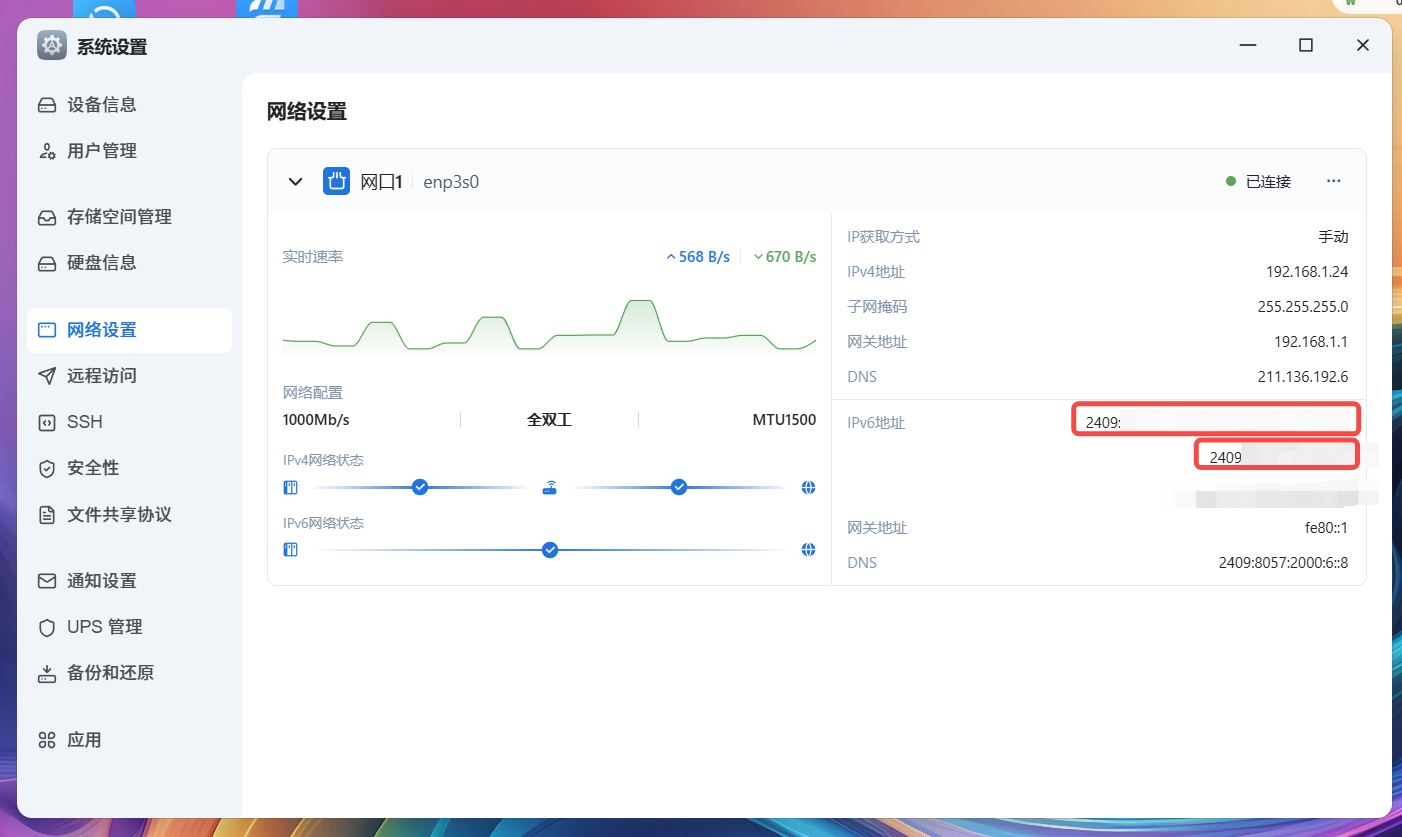Click the globe icon in IPv4网络状态 row
1402x837 pixels.
coord(808,488)
